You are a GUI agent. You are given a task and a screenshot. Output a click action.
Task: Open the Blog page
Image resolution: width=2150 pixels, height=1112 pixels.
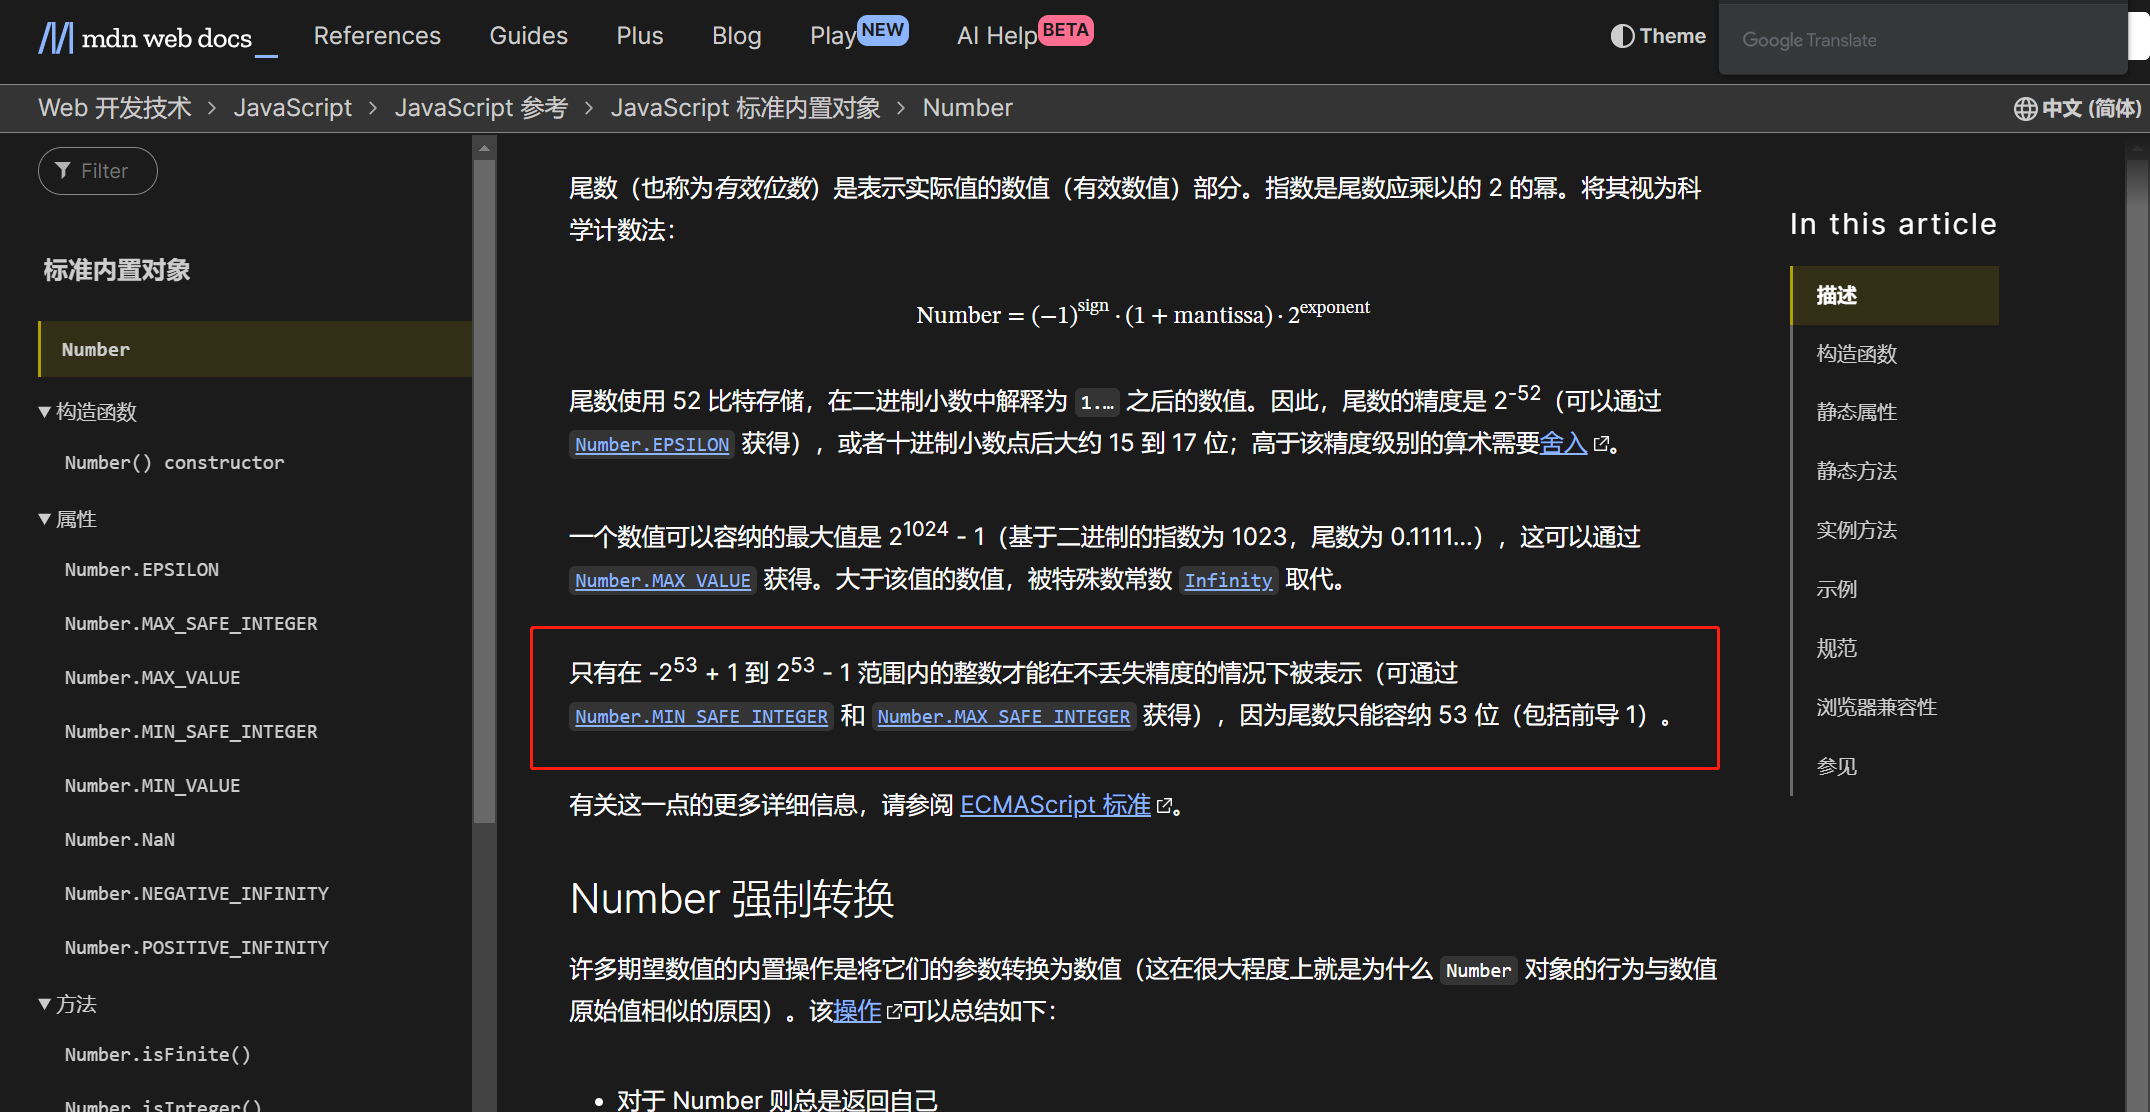coord(736,35)
